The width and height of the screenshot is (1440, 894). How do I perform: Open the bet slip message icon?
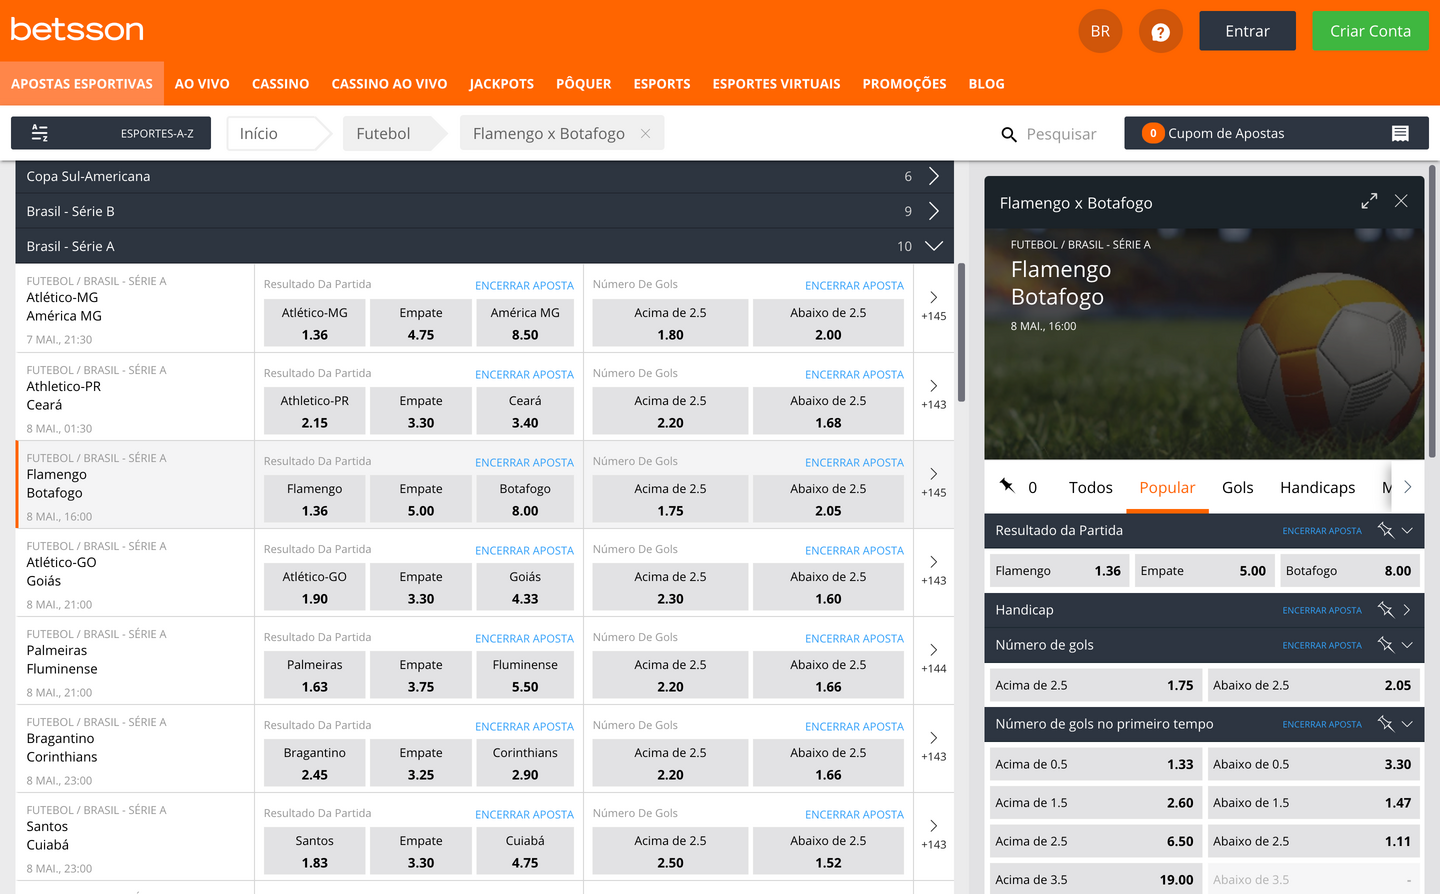tap(1400, 132)
